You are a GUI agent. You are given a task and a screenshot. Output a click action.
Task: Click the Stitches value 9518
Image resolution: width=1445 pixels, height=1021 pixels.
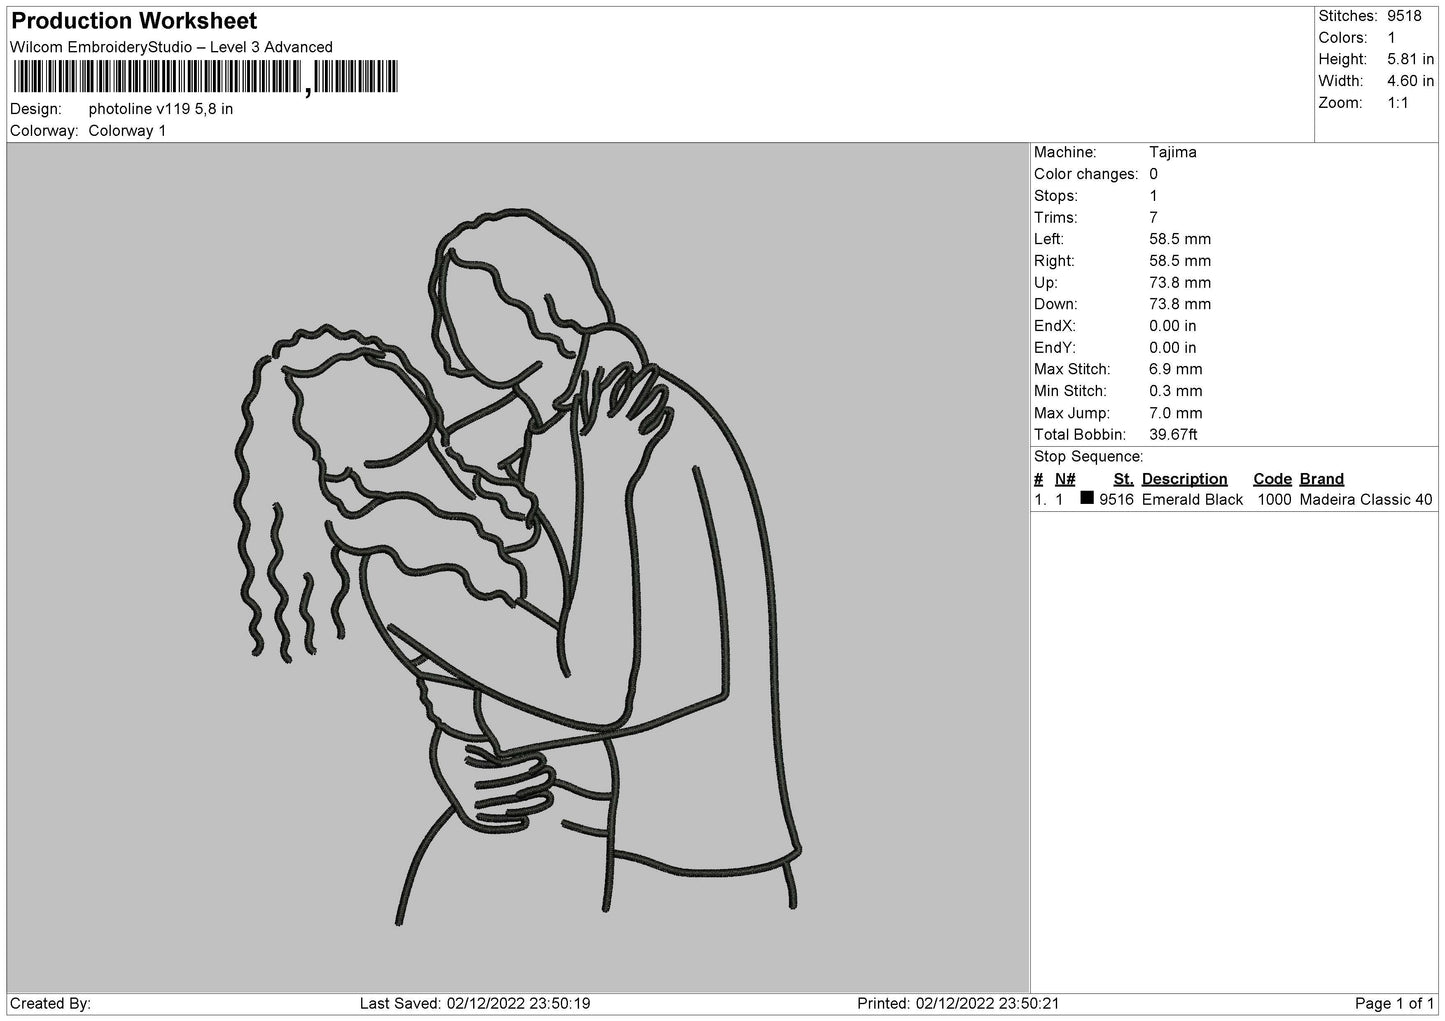(1403, 16)
